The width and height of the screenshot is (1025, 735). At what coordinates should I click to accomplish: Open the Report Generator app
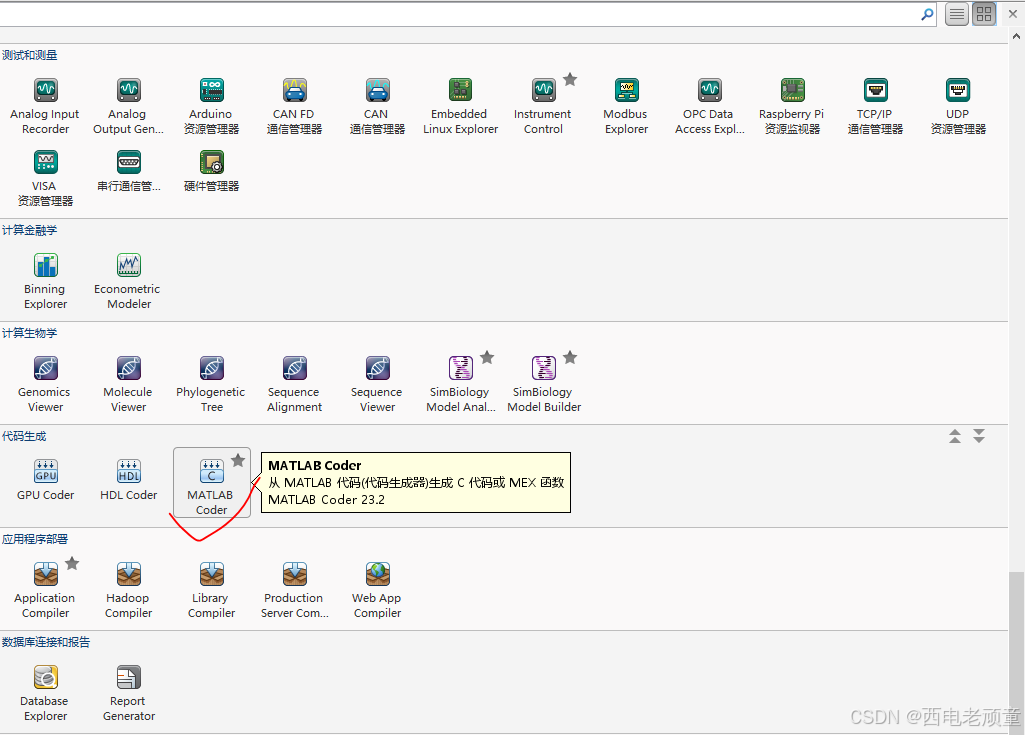pos(128,693)
